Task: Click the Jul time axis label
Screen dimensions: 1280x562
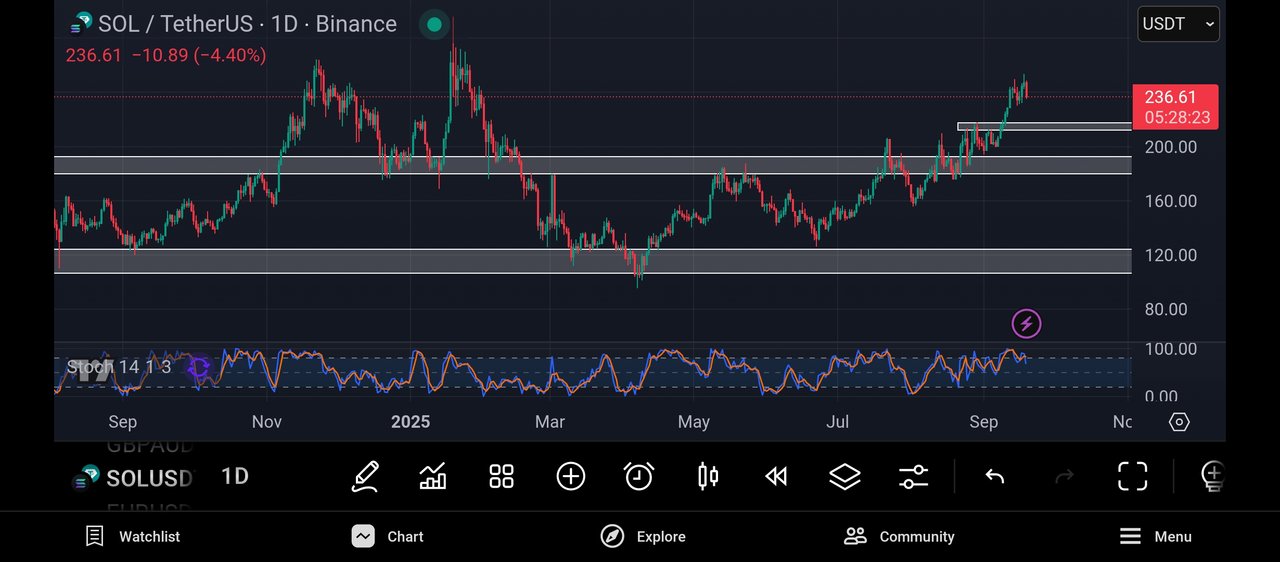Action: pos(838,422)
